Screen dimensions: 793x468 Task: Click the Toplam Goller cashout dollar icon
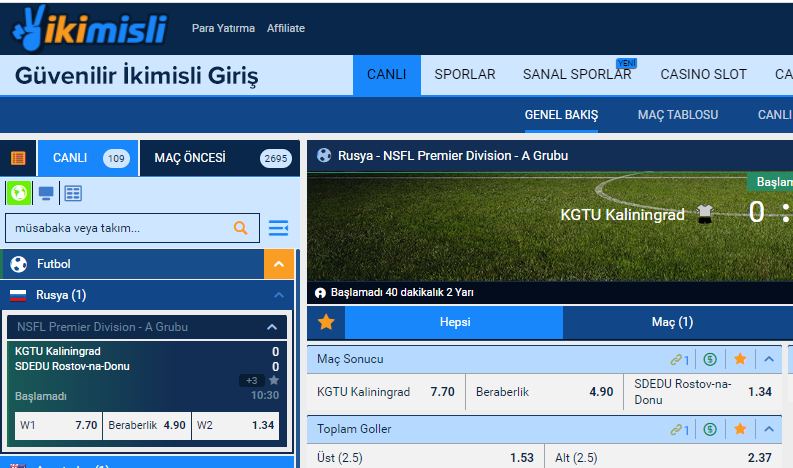[710, 429]
